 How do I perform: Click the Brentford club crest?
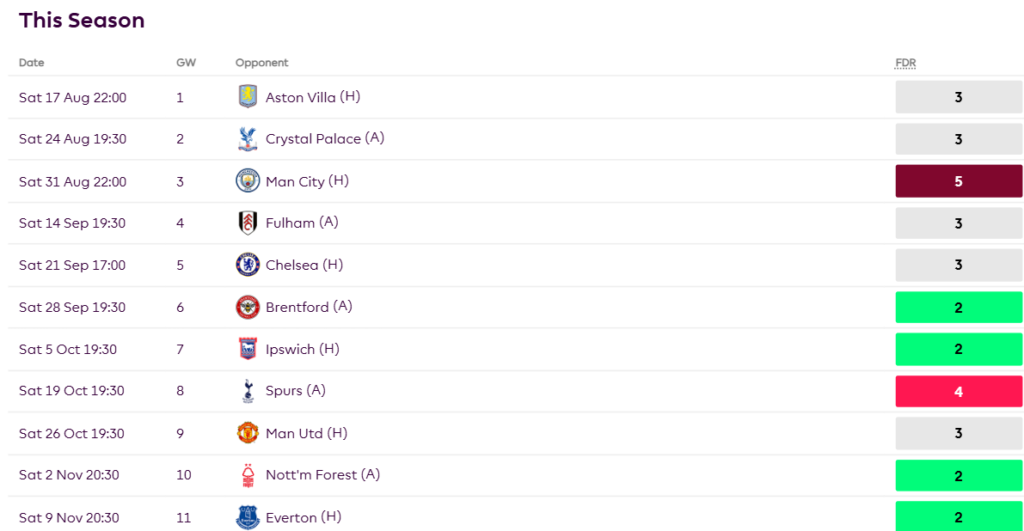[247, 307]
